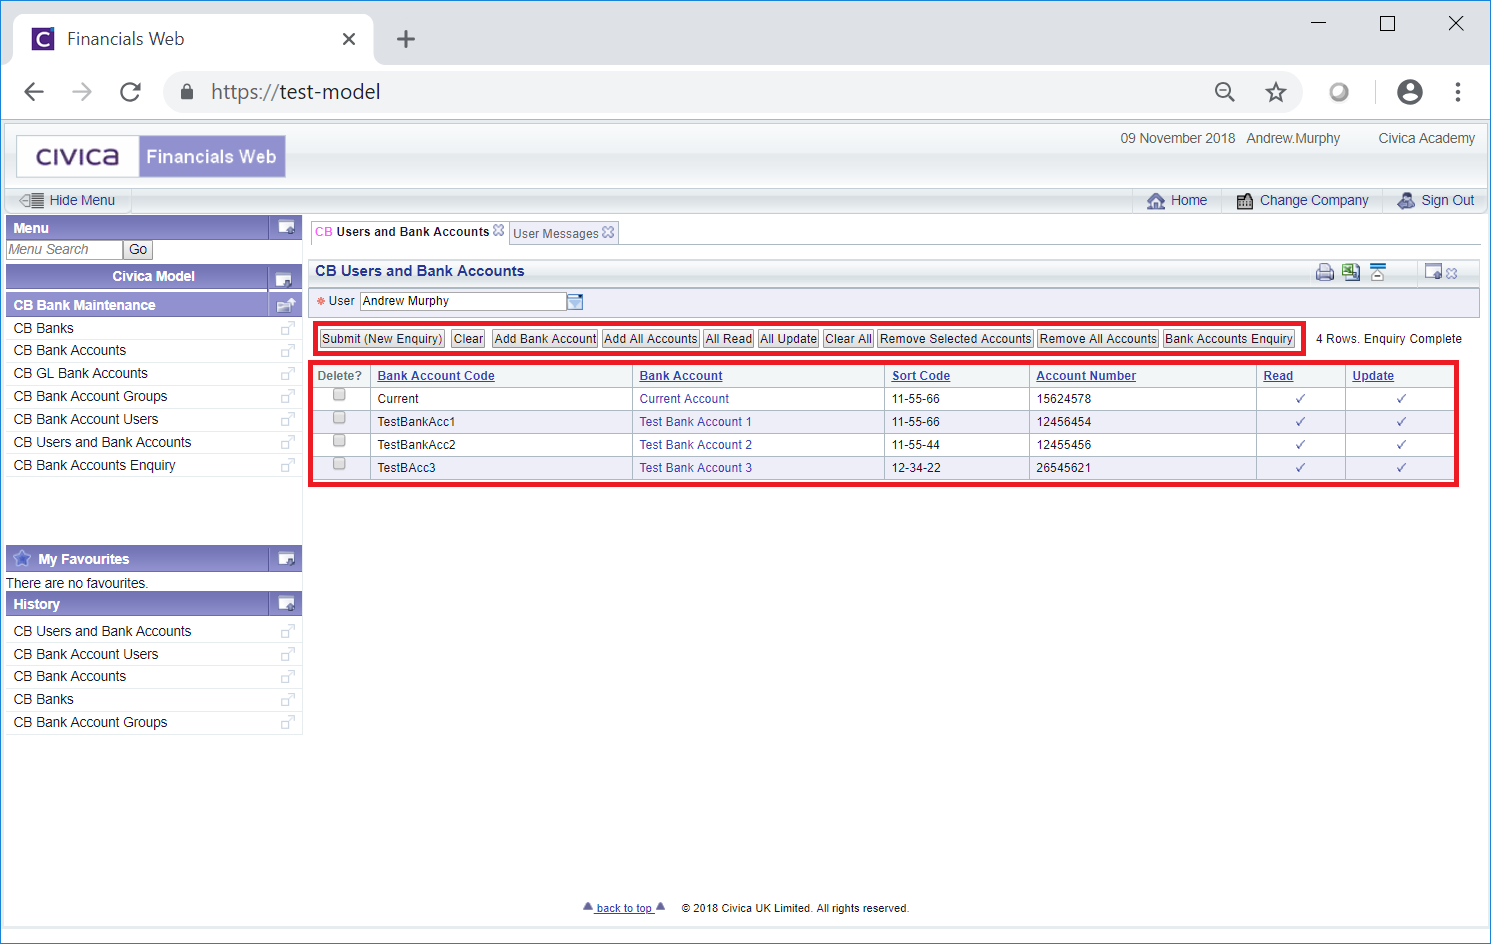Open CB GL Bank Accounts menu item
The image size is (1491, 944).
81,374
